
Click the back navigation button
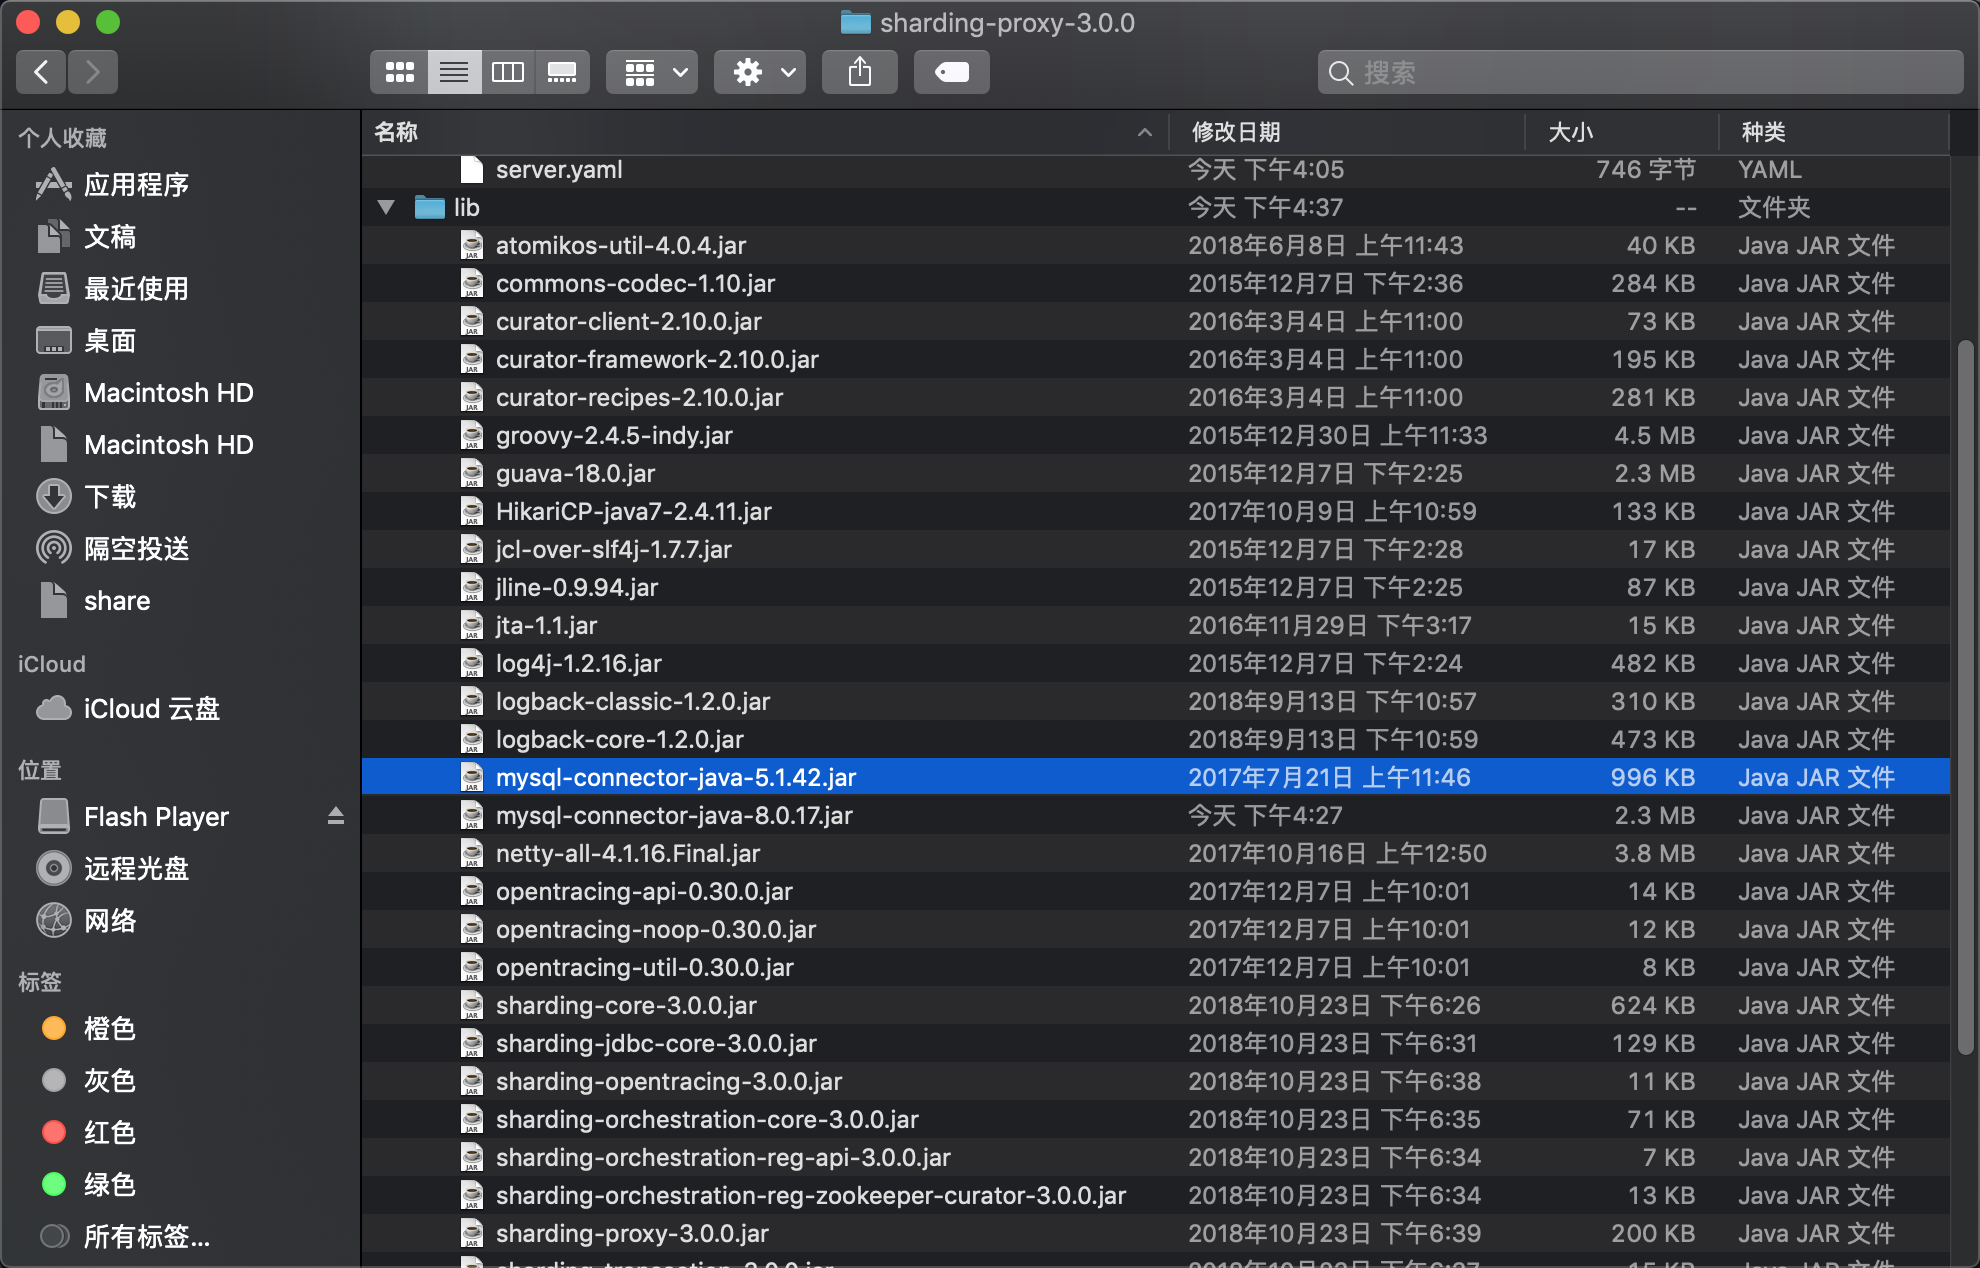click(x=40, y=71)
